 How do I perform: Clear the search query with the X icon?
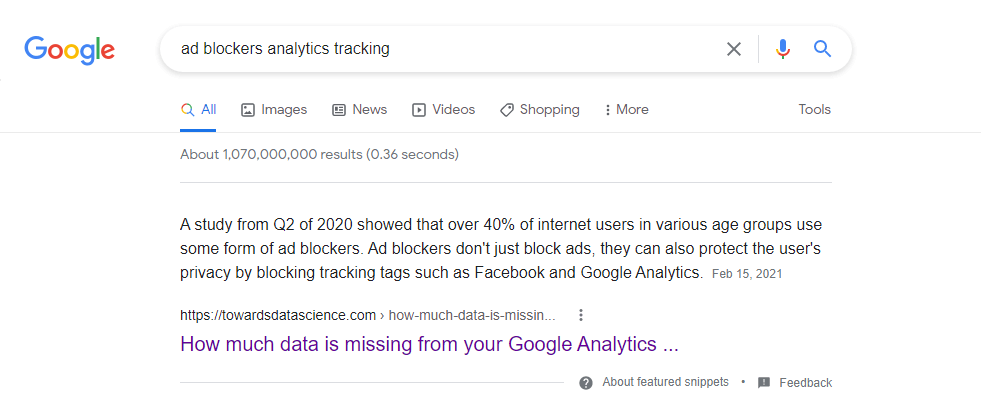tap(734, 49)
